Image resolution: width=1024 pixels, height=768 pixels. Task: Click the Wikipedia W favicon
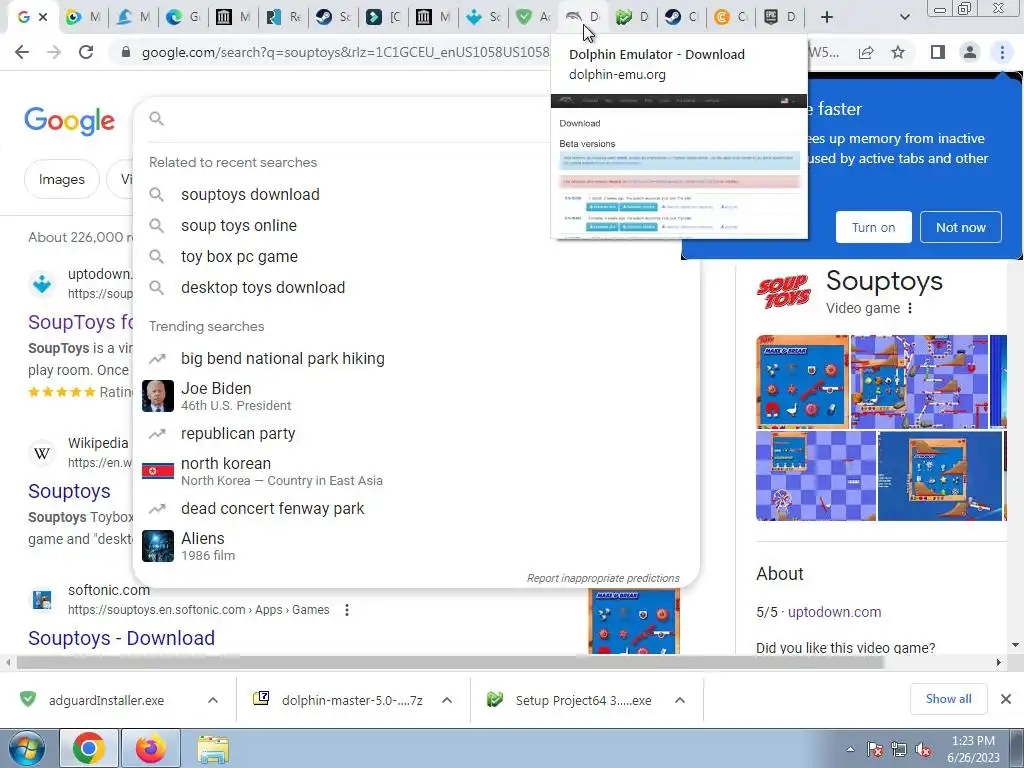[42, 453]
